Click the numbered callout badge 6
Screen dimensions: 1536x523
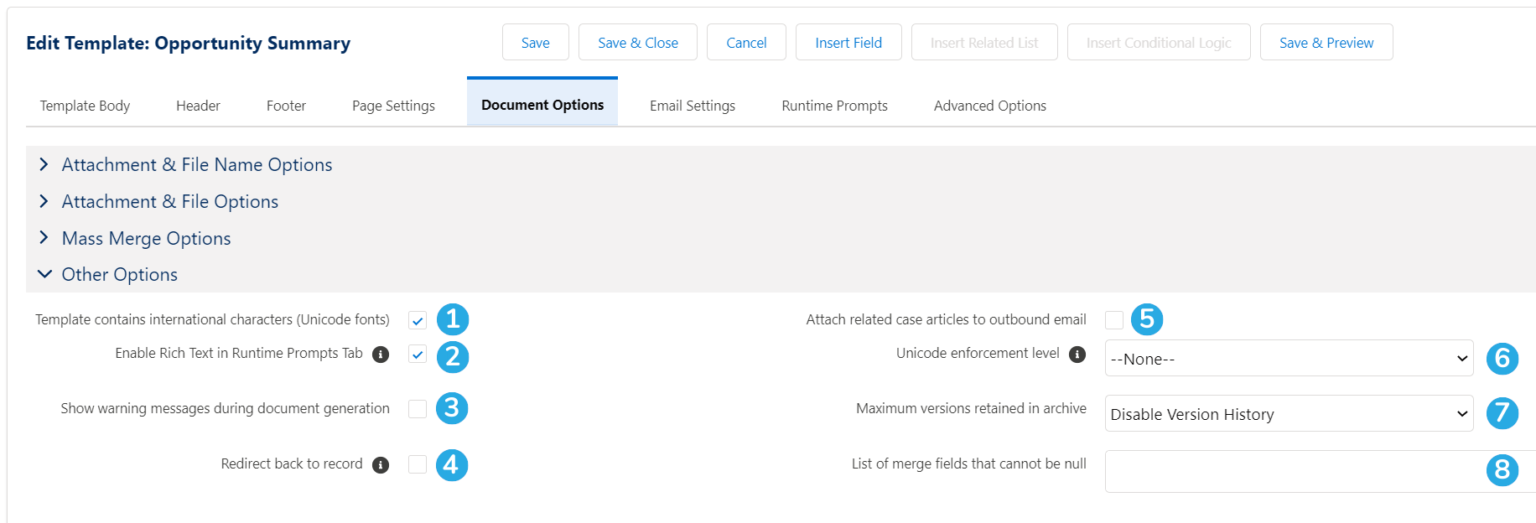click(x=1502, y=358)
